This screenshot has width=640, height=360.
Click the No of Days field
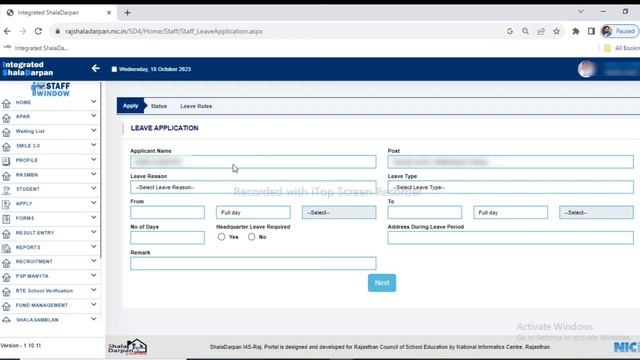[167, 238]
